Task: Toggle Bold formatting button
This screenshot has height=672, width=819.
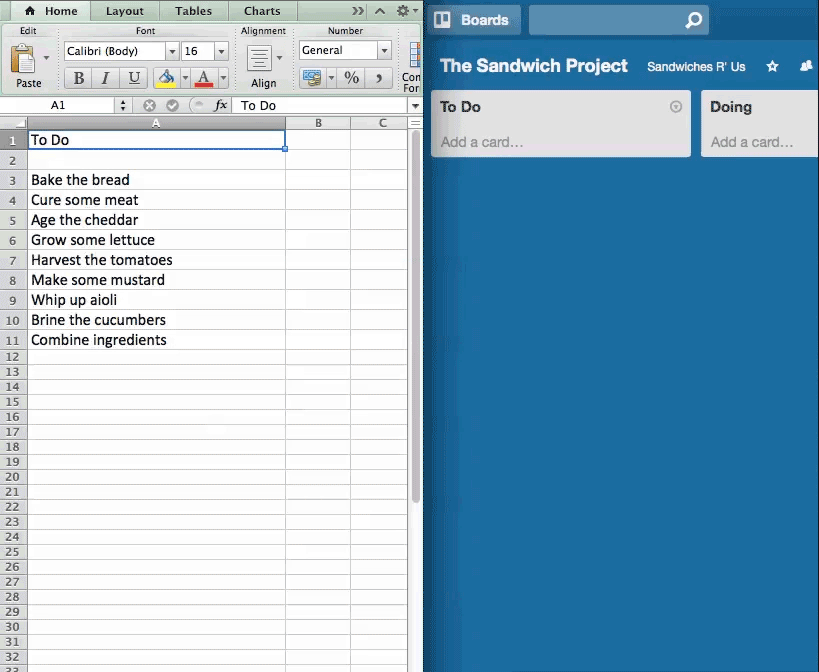Action: coord(78,78)
